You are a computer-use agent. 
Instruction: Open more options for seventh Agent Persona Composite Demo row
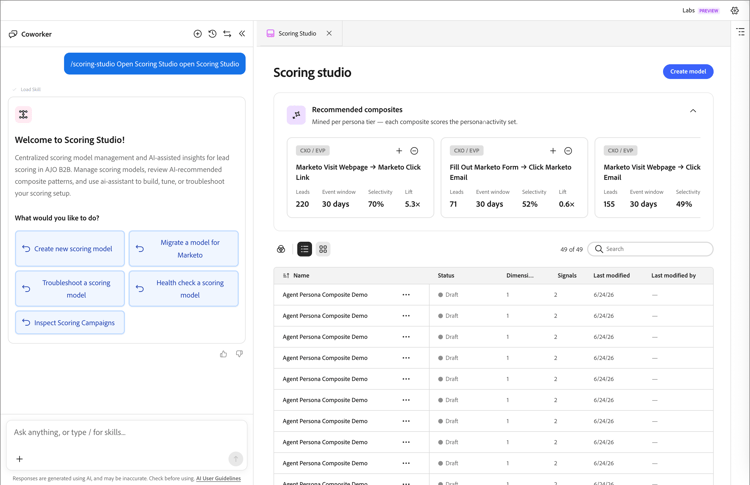[406, 421]
